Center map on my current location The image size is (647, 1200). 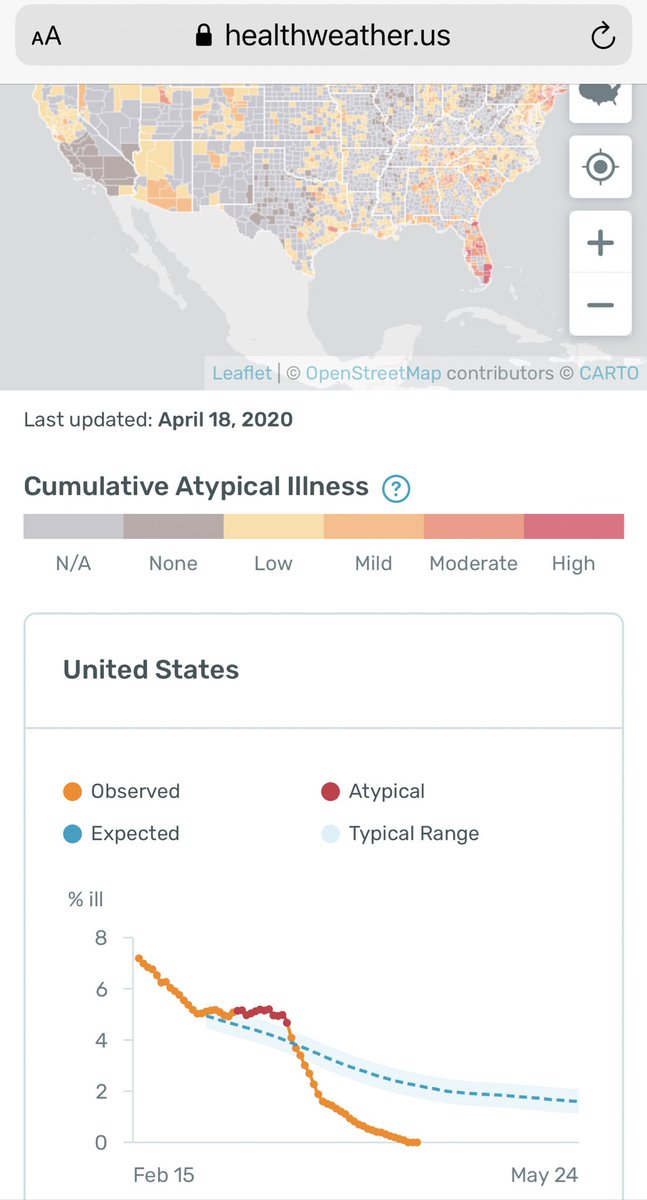pos(600,167)
